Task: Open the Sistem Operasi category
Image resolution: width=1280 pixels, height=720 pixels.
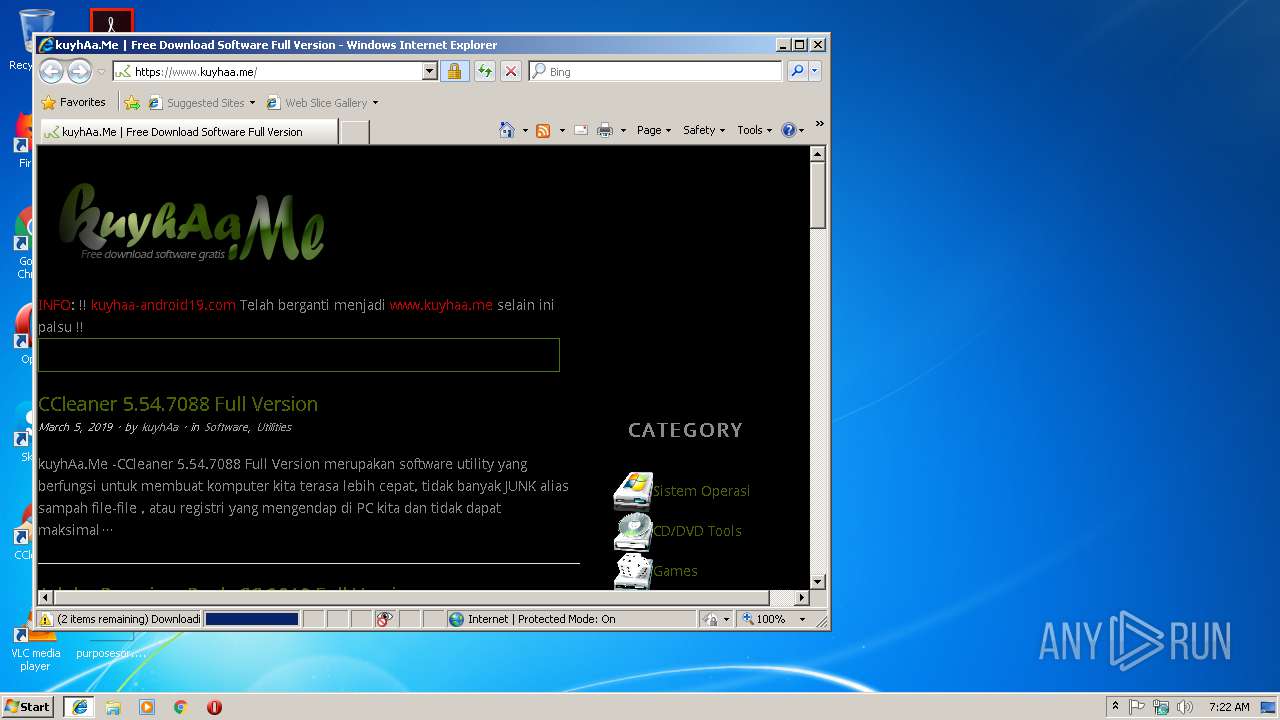Action: pos(701,491)
